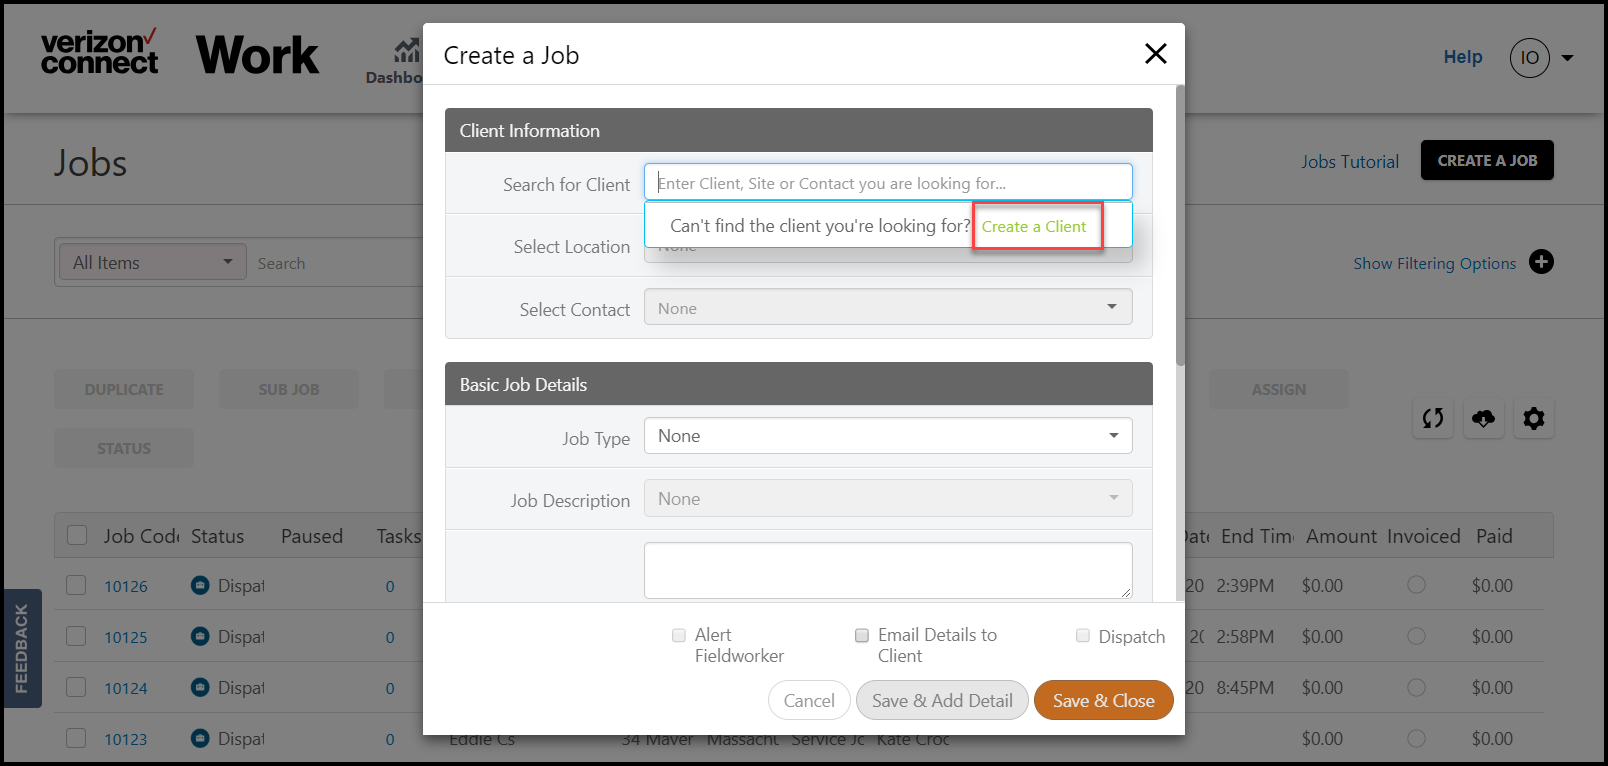Click the plus icon for filtering options

pyautogui.click(x=1541, y=262)
